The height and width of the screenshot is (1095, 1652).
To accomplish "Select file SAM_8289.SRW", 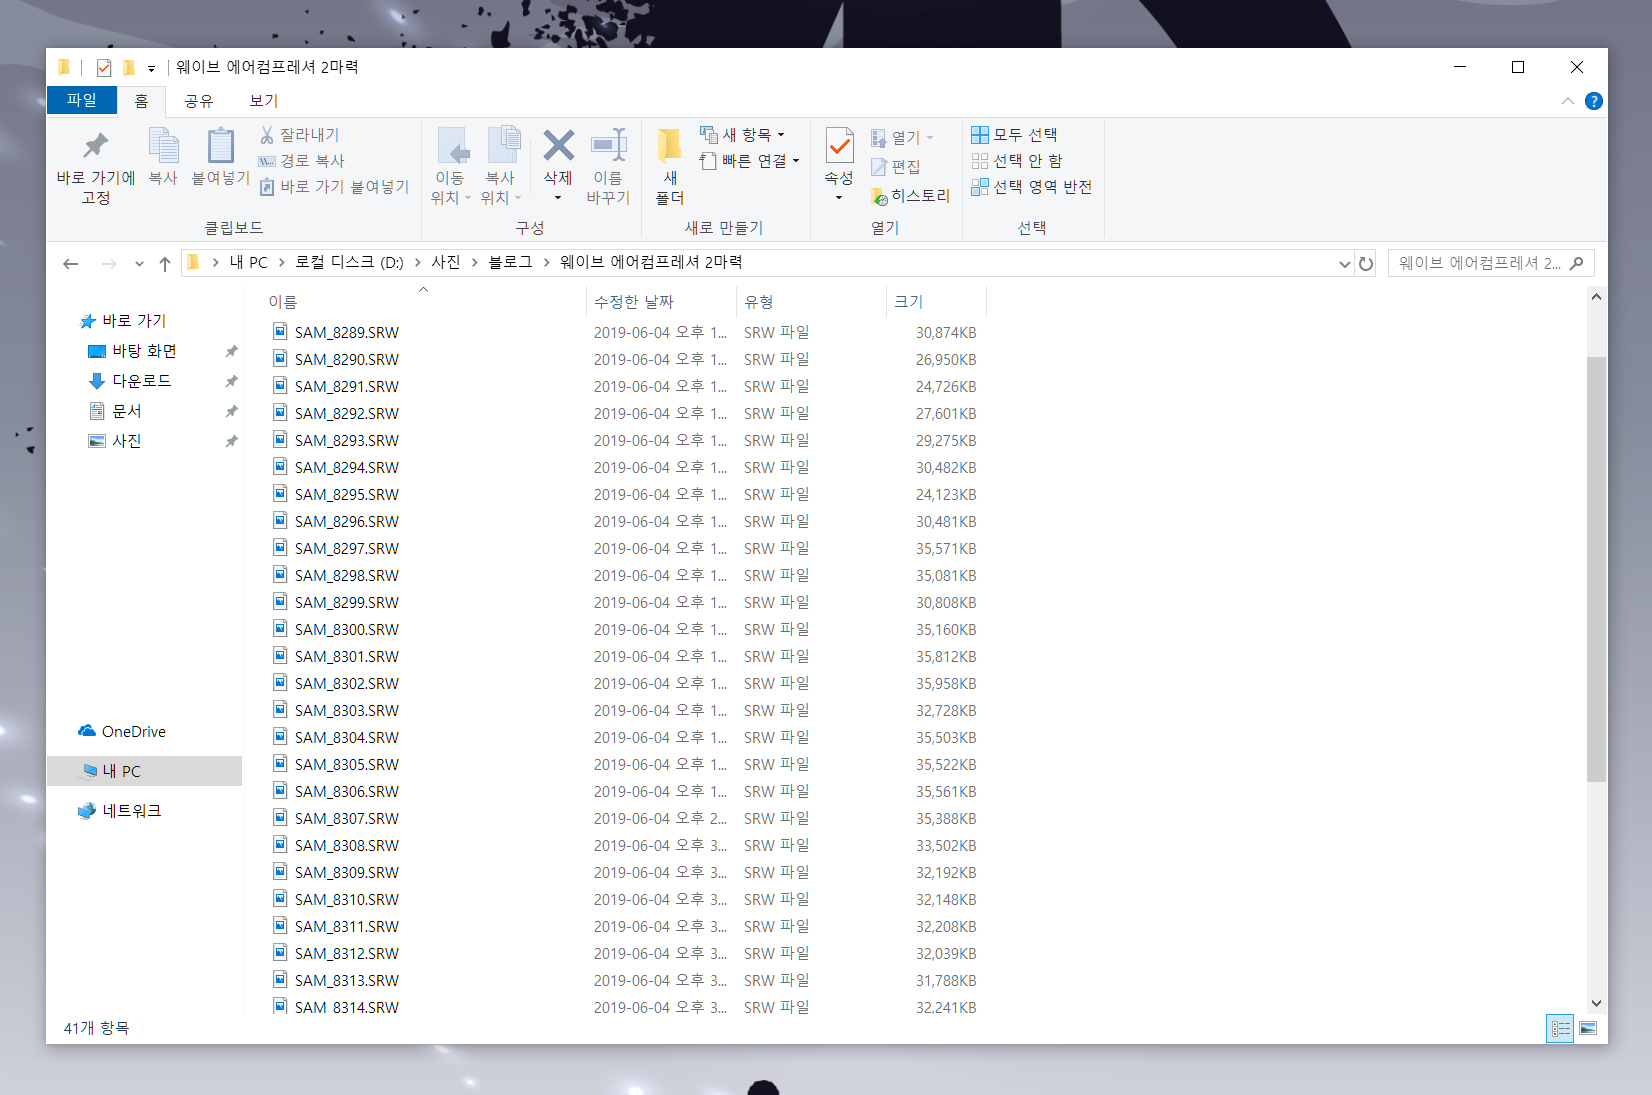I will tap(346, 333).
